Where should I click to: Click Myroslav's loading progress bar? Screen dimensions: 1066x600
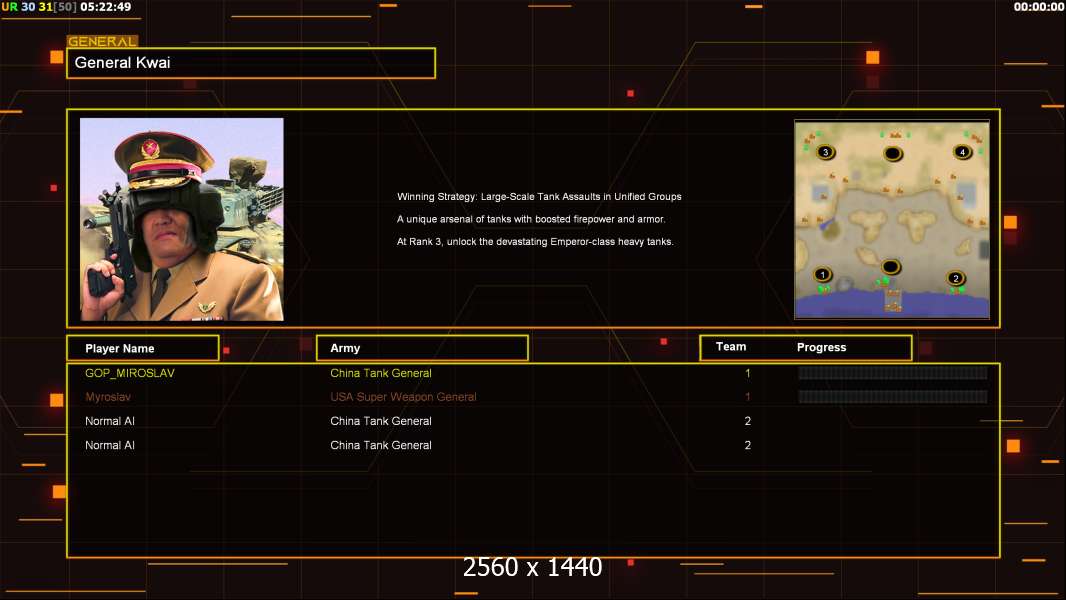click(892, 397)
